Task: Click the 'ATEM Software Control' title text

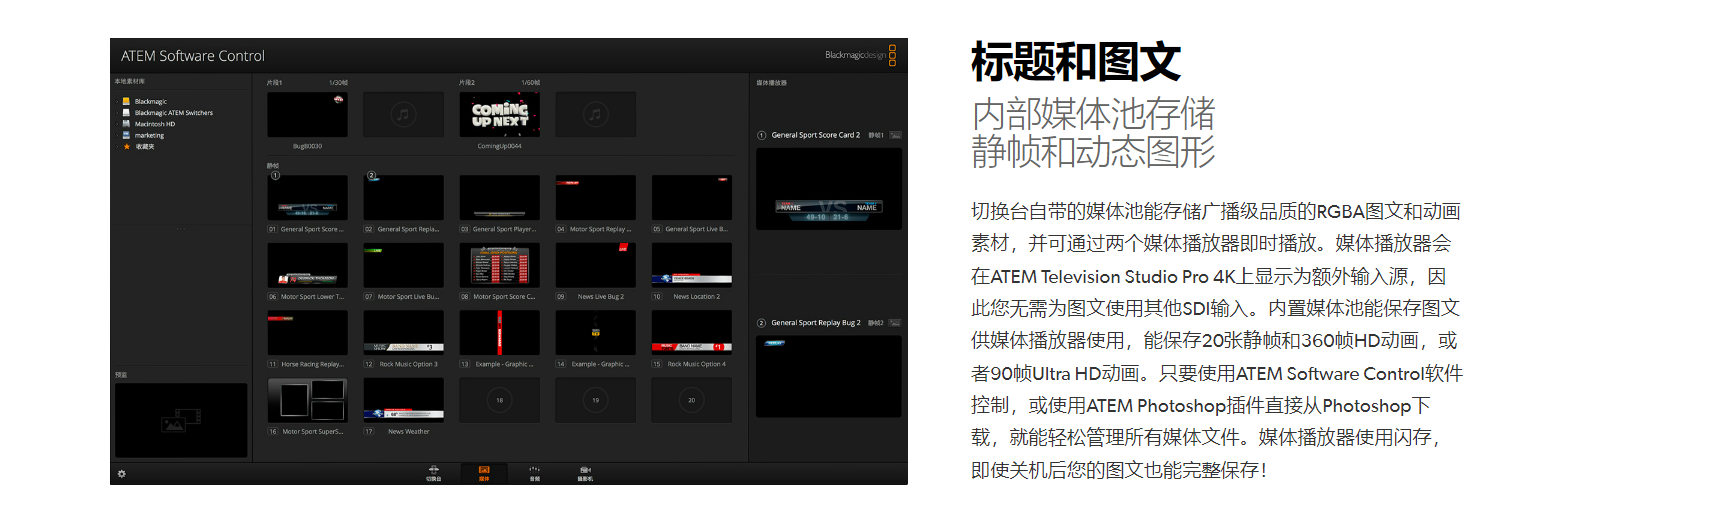Action: [x=193, y=56]
